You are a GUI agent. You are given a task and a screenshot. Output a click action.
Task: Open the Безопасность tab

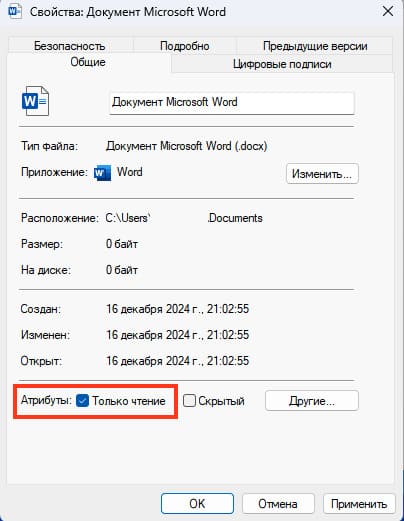70,46
